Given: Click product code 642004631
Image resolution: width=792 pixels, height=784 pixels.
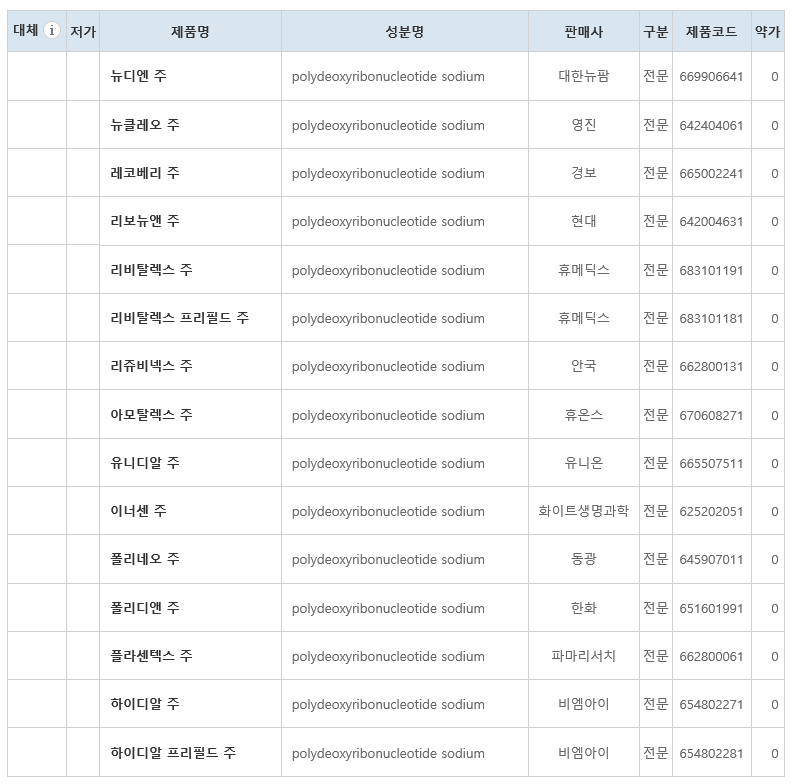Looking at the screenshot, I should [x=711, y=222].
